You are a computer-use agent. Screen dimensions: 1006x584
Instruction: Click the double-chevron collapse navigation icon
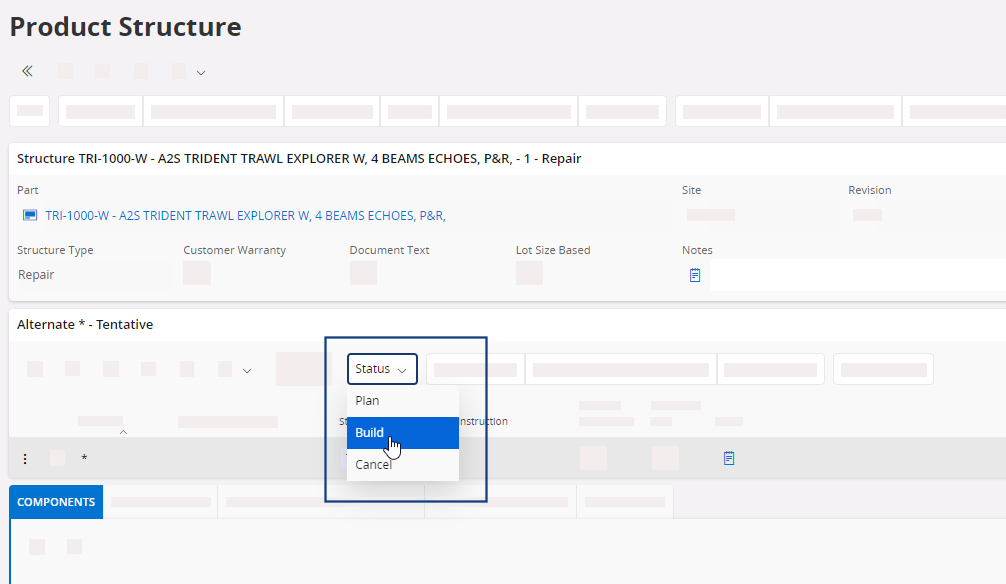(27, 71)
